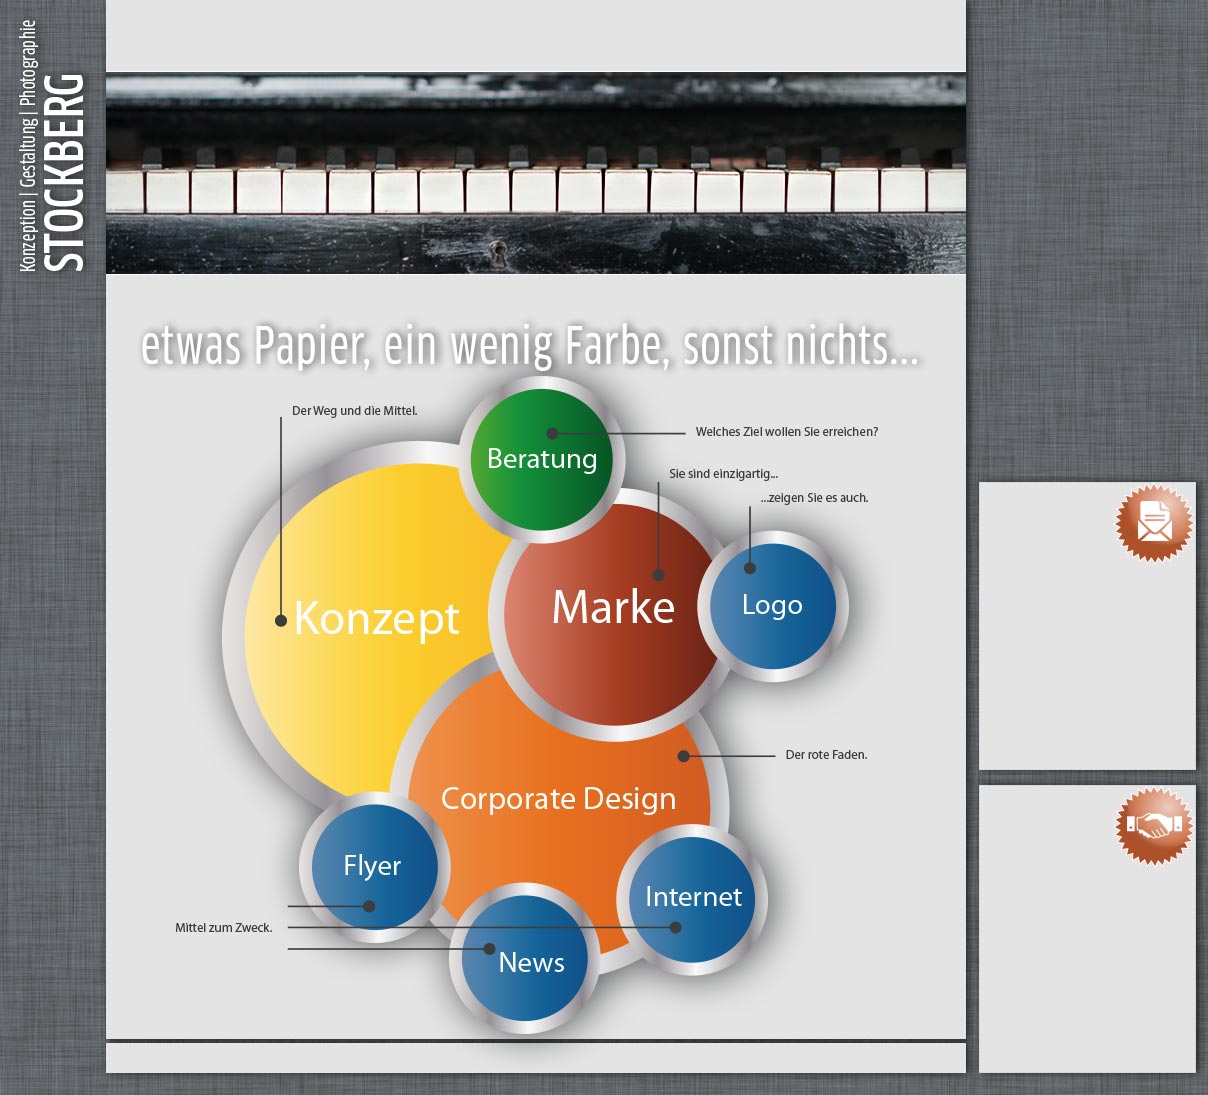Click 'Konzeption | Gestaltung | Photographie' tagline
This screenshot has height=1095, width=1208.
click(28, 146)
